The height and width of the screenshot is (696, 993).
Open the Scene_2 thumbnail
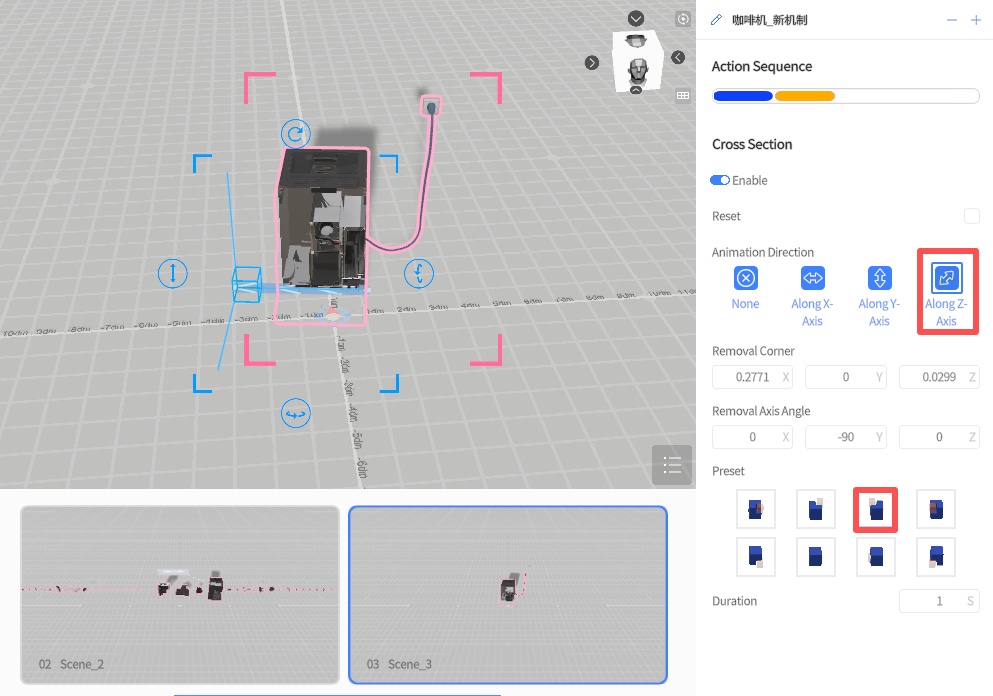tap(180, 594)
